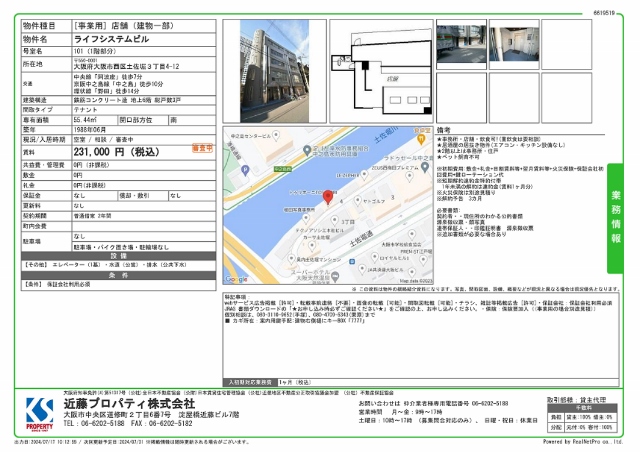Click the 償却・敷引 label cell
The image size is (640, 452).
(143, 196)
